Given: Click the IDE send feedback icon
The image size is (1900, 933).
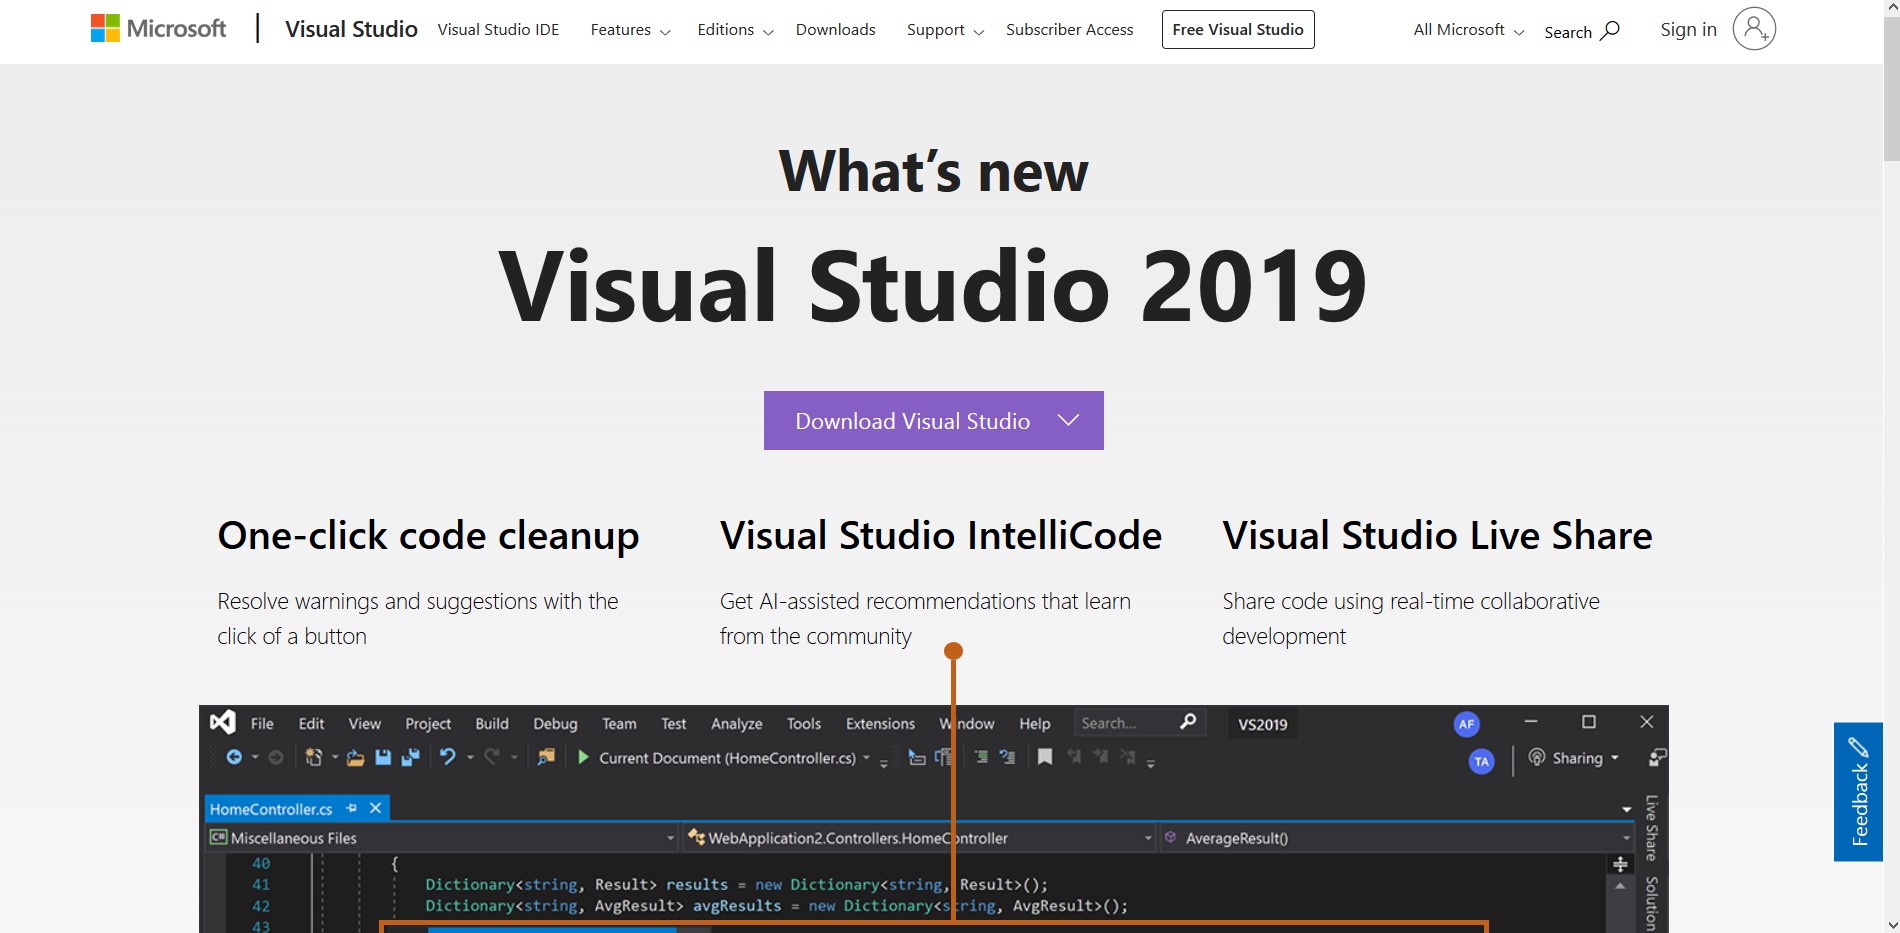Looking at the screenshot, I should (x=1657, y=758).
